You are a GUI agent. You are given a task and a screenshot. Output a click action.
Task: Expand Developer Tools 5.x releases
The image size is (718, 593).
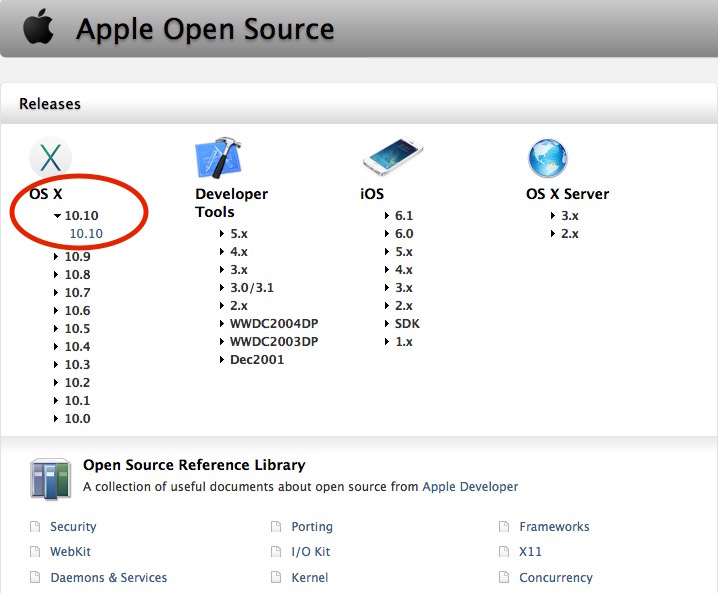(222, 234)
